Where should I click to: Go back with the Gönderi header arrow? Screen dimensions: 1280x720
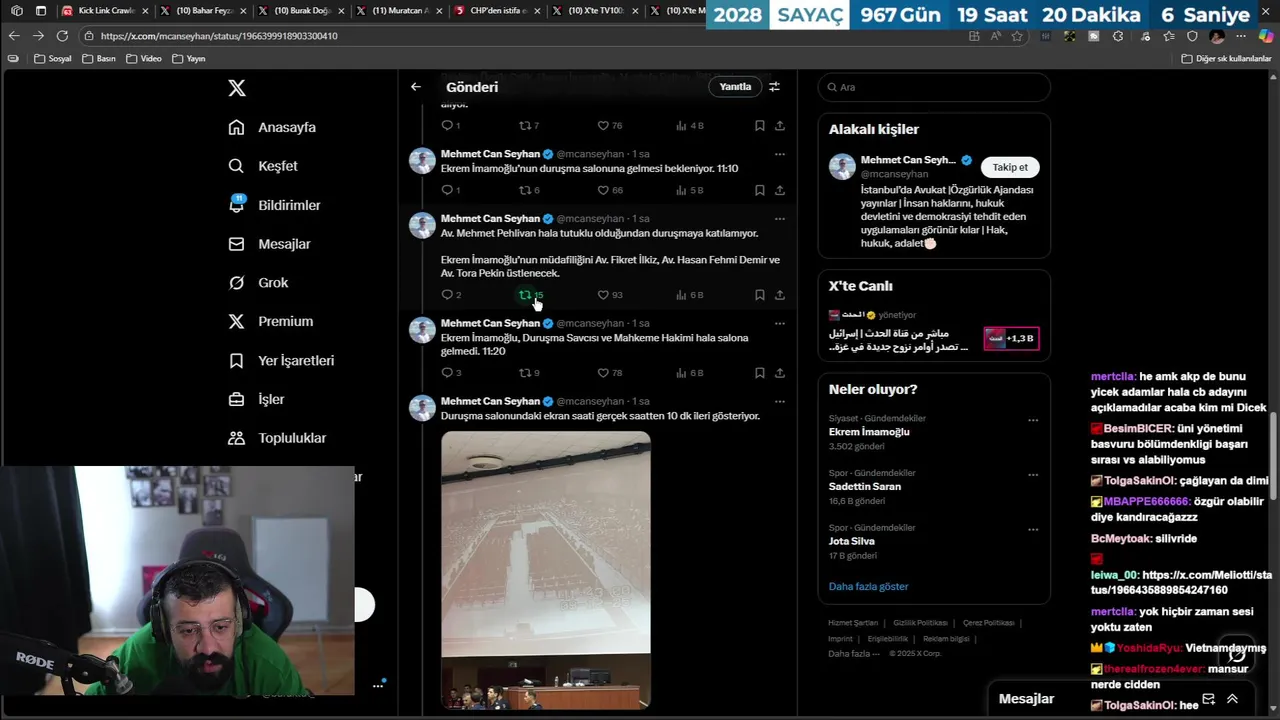click(416, 87)
